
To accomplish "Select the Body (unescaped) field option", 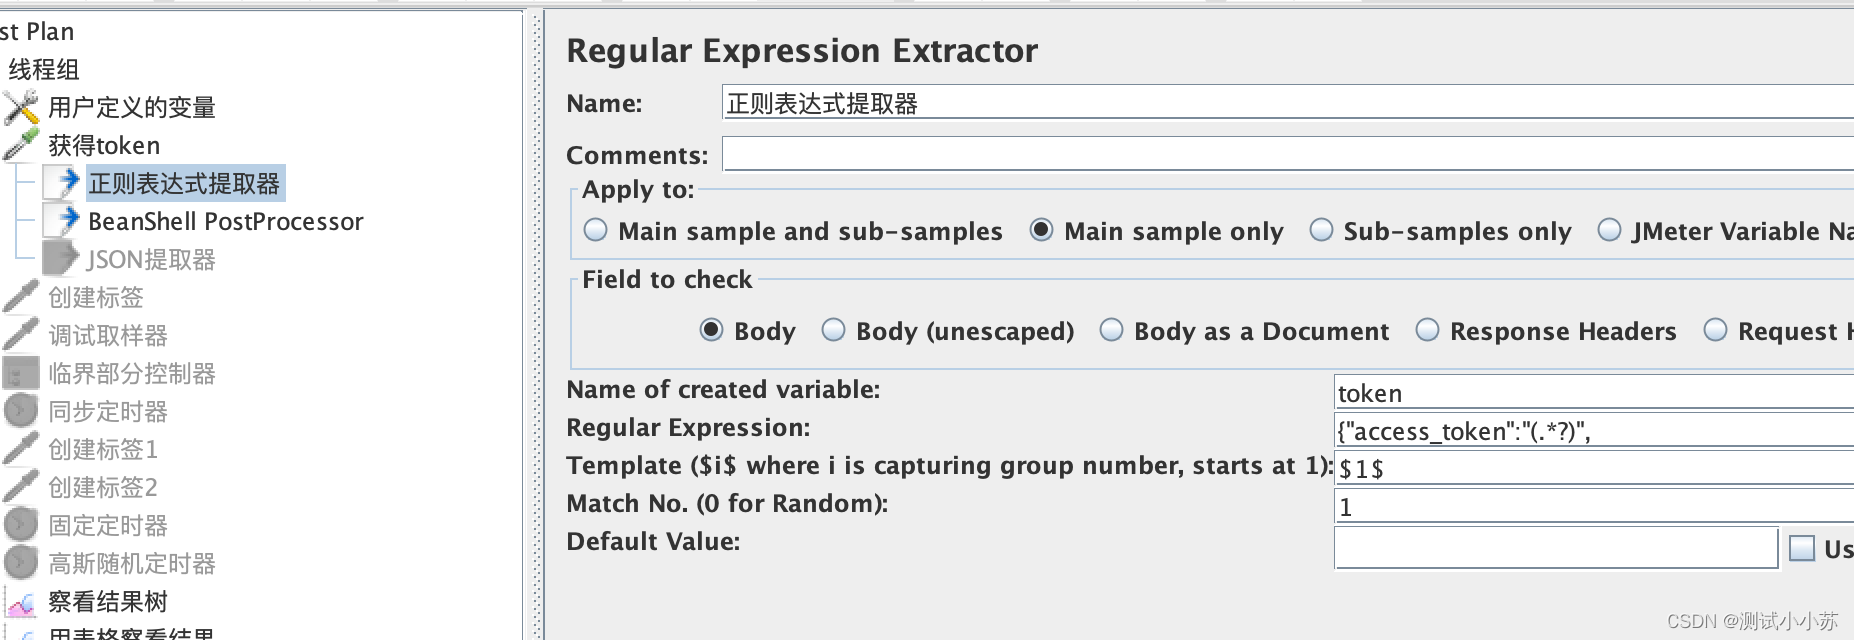I will click(833, 331).
